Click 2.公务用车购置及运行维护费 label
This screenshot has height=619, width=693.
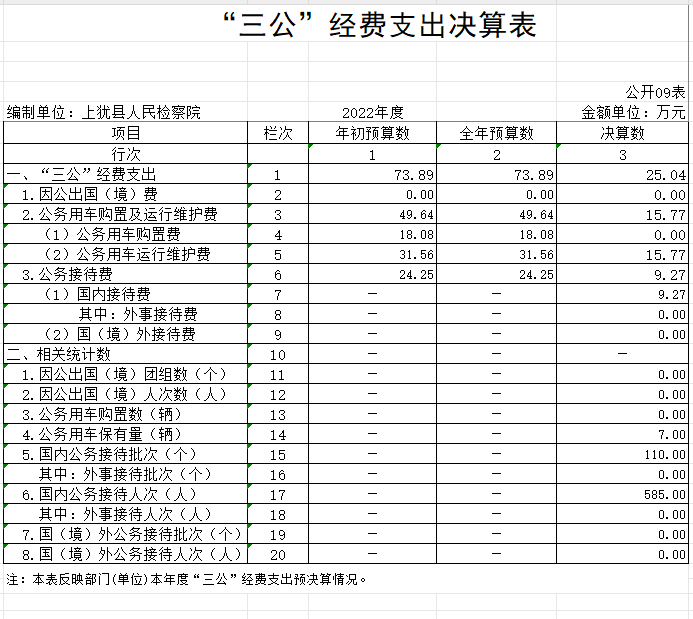pos(120,214)
